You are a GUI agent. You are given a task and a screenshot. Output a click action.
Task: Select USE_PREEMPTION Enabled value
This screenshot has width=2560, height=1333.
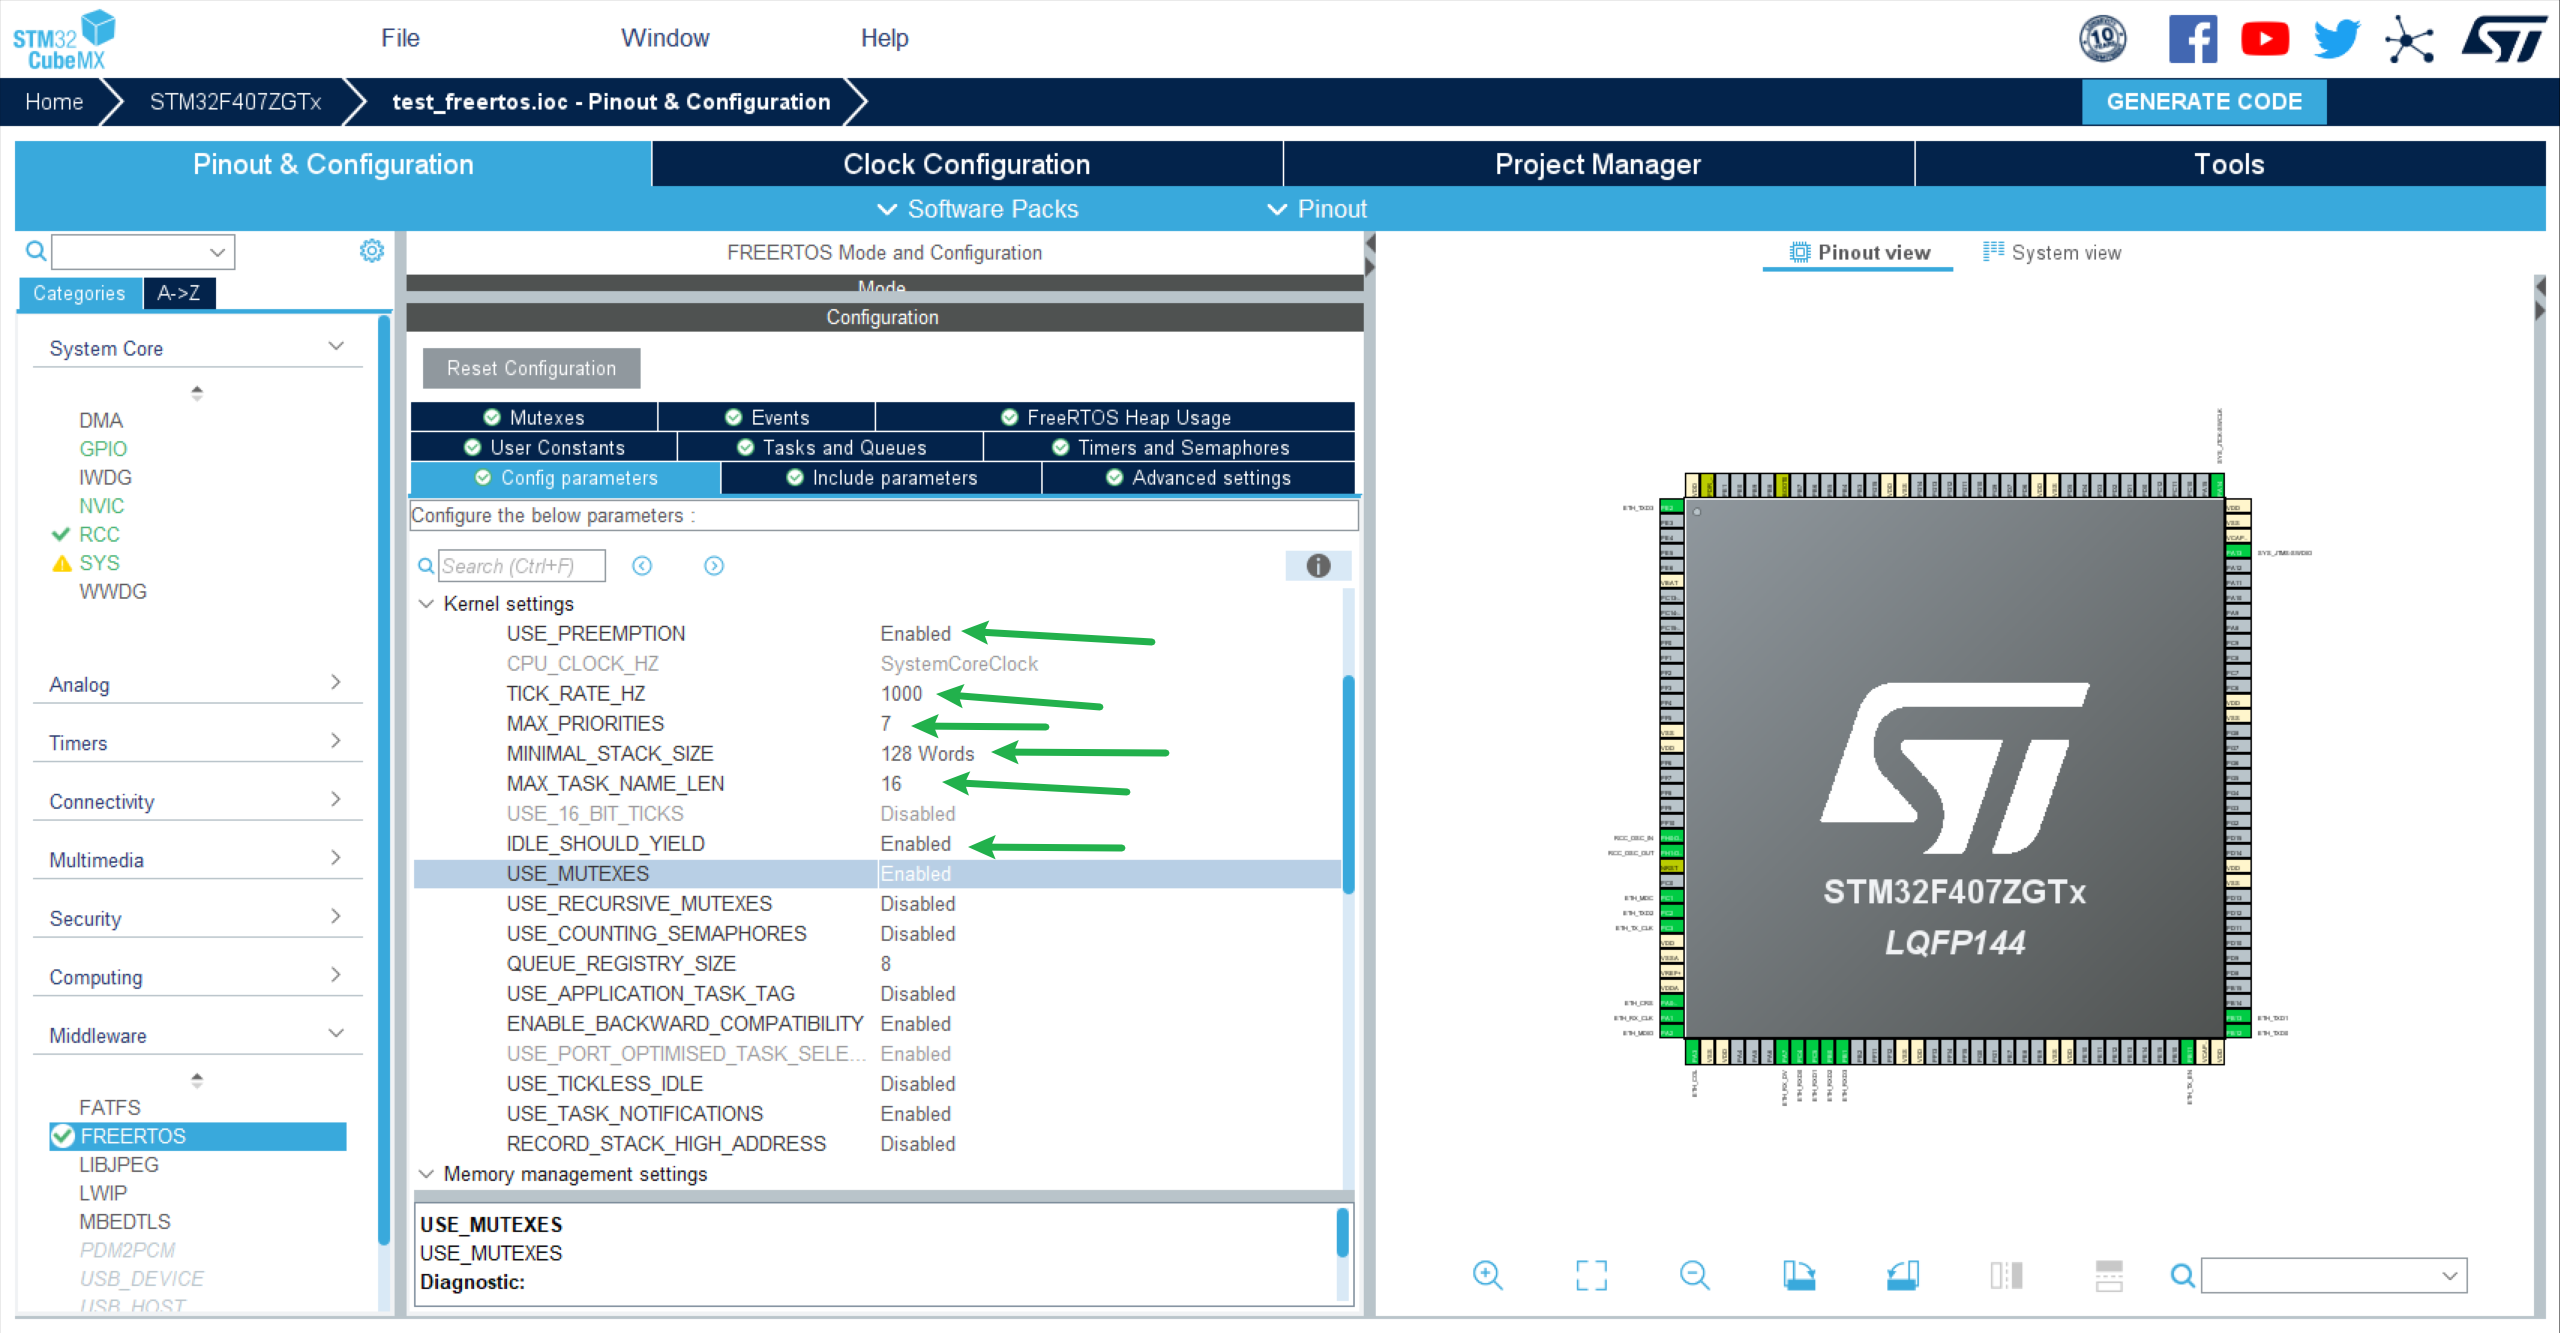pos(915,634)
